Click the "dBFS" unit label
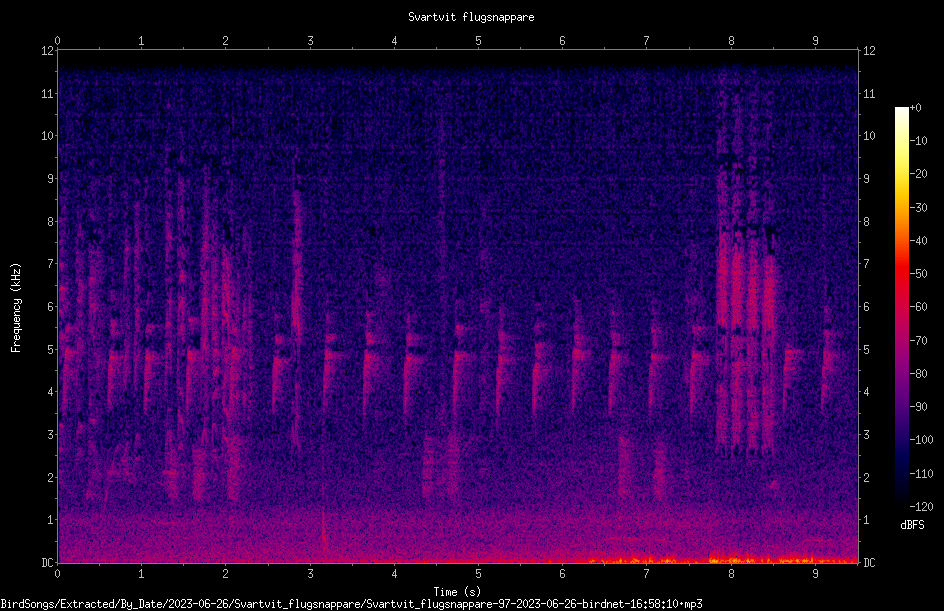Screen dimensions: 944x611 (x=912, y=525)
